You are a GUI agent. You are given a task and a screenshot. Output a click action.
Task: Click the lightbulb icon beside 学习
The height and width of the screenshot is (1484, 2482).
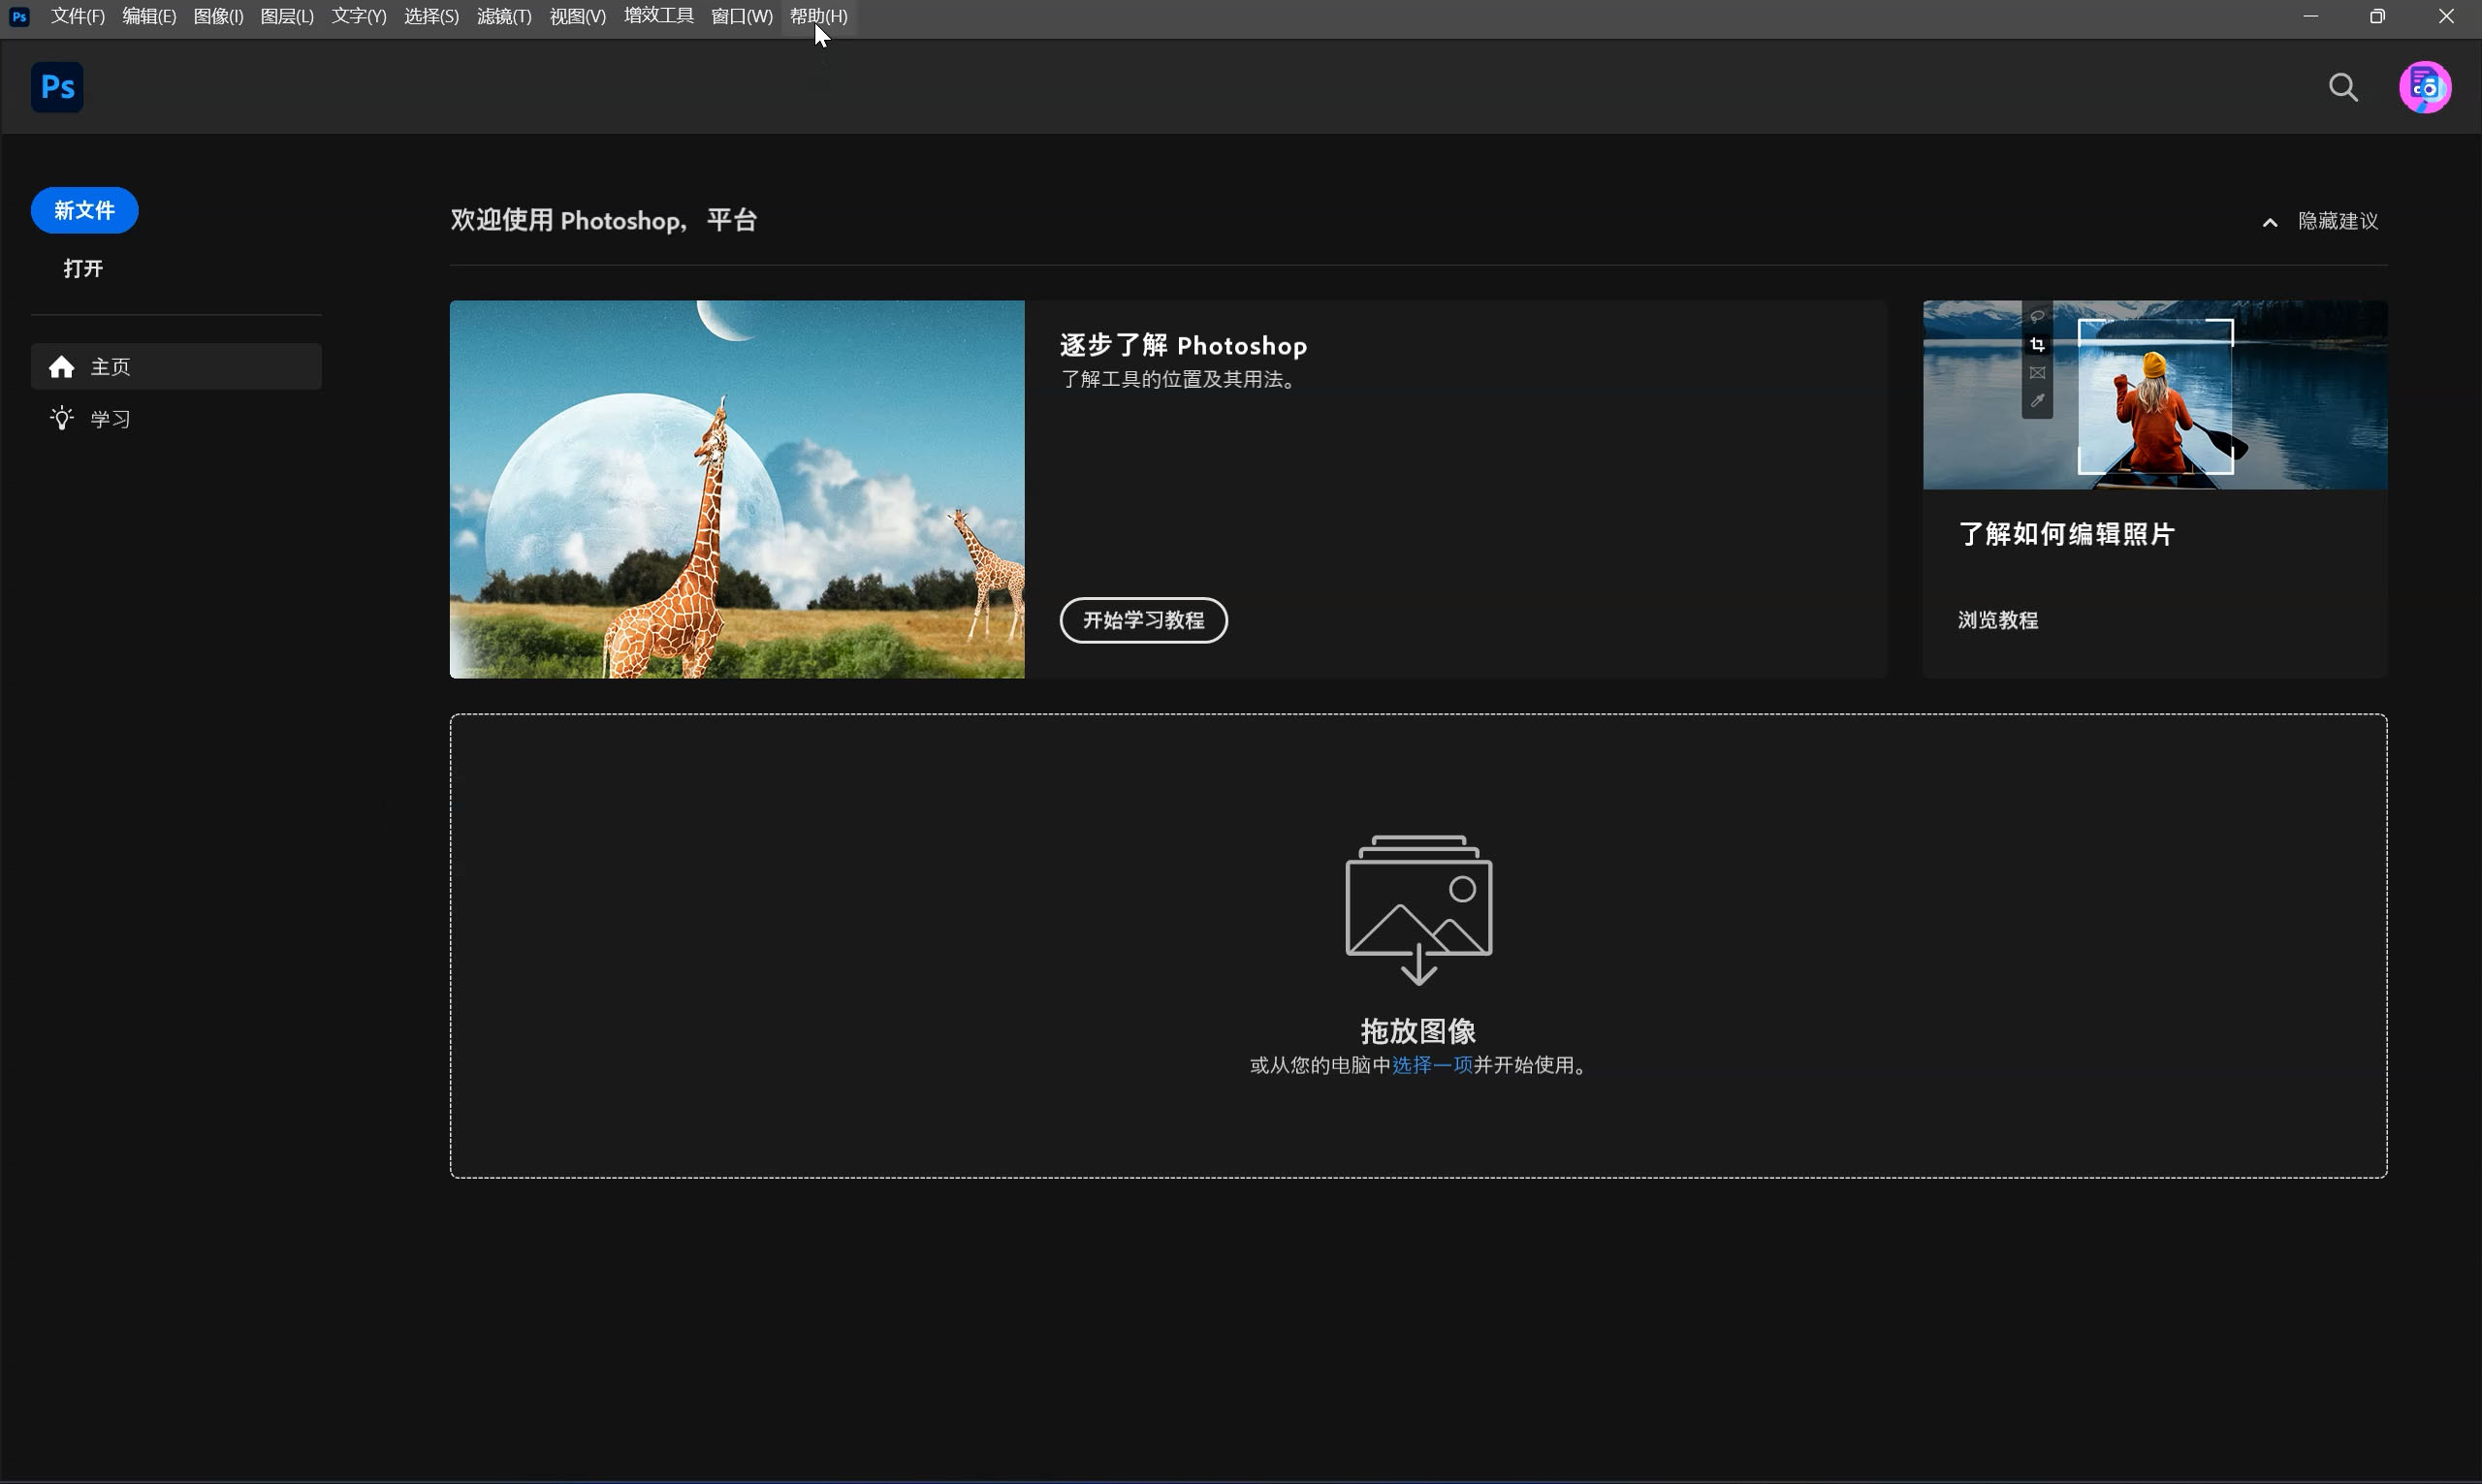pyautogui.click(x=62, y=418)
